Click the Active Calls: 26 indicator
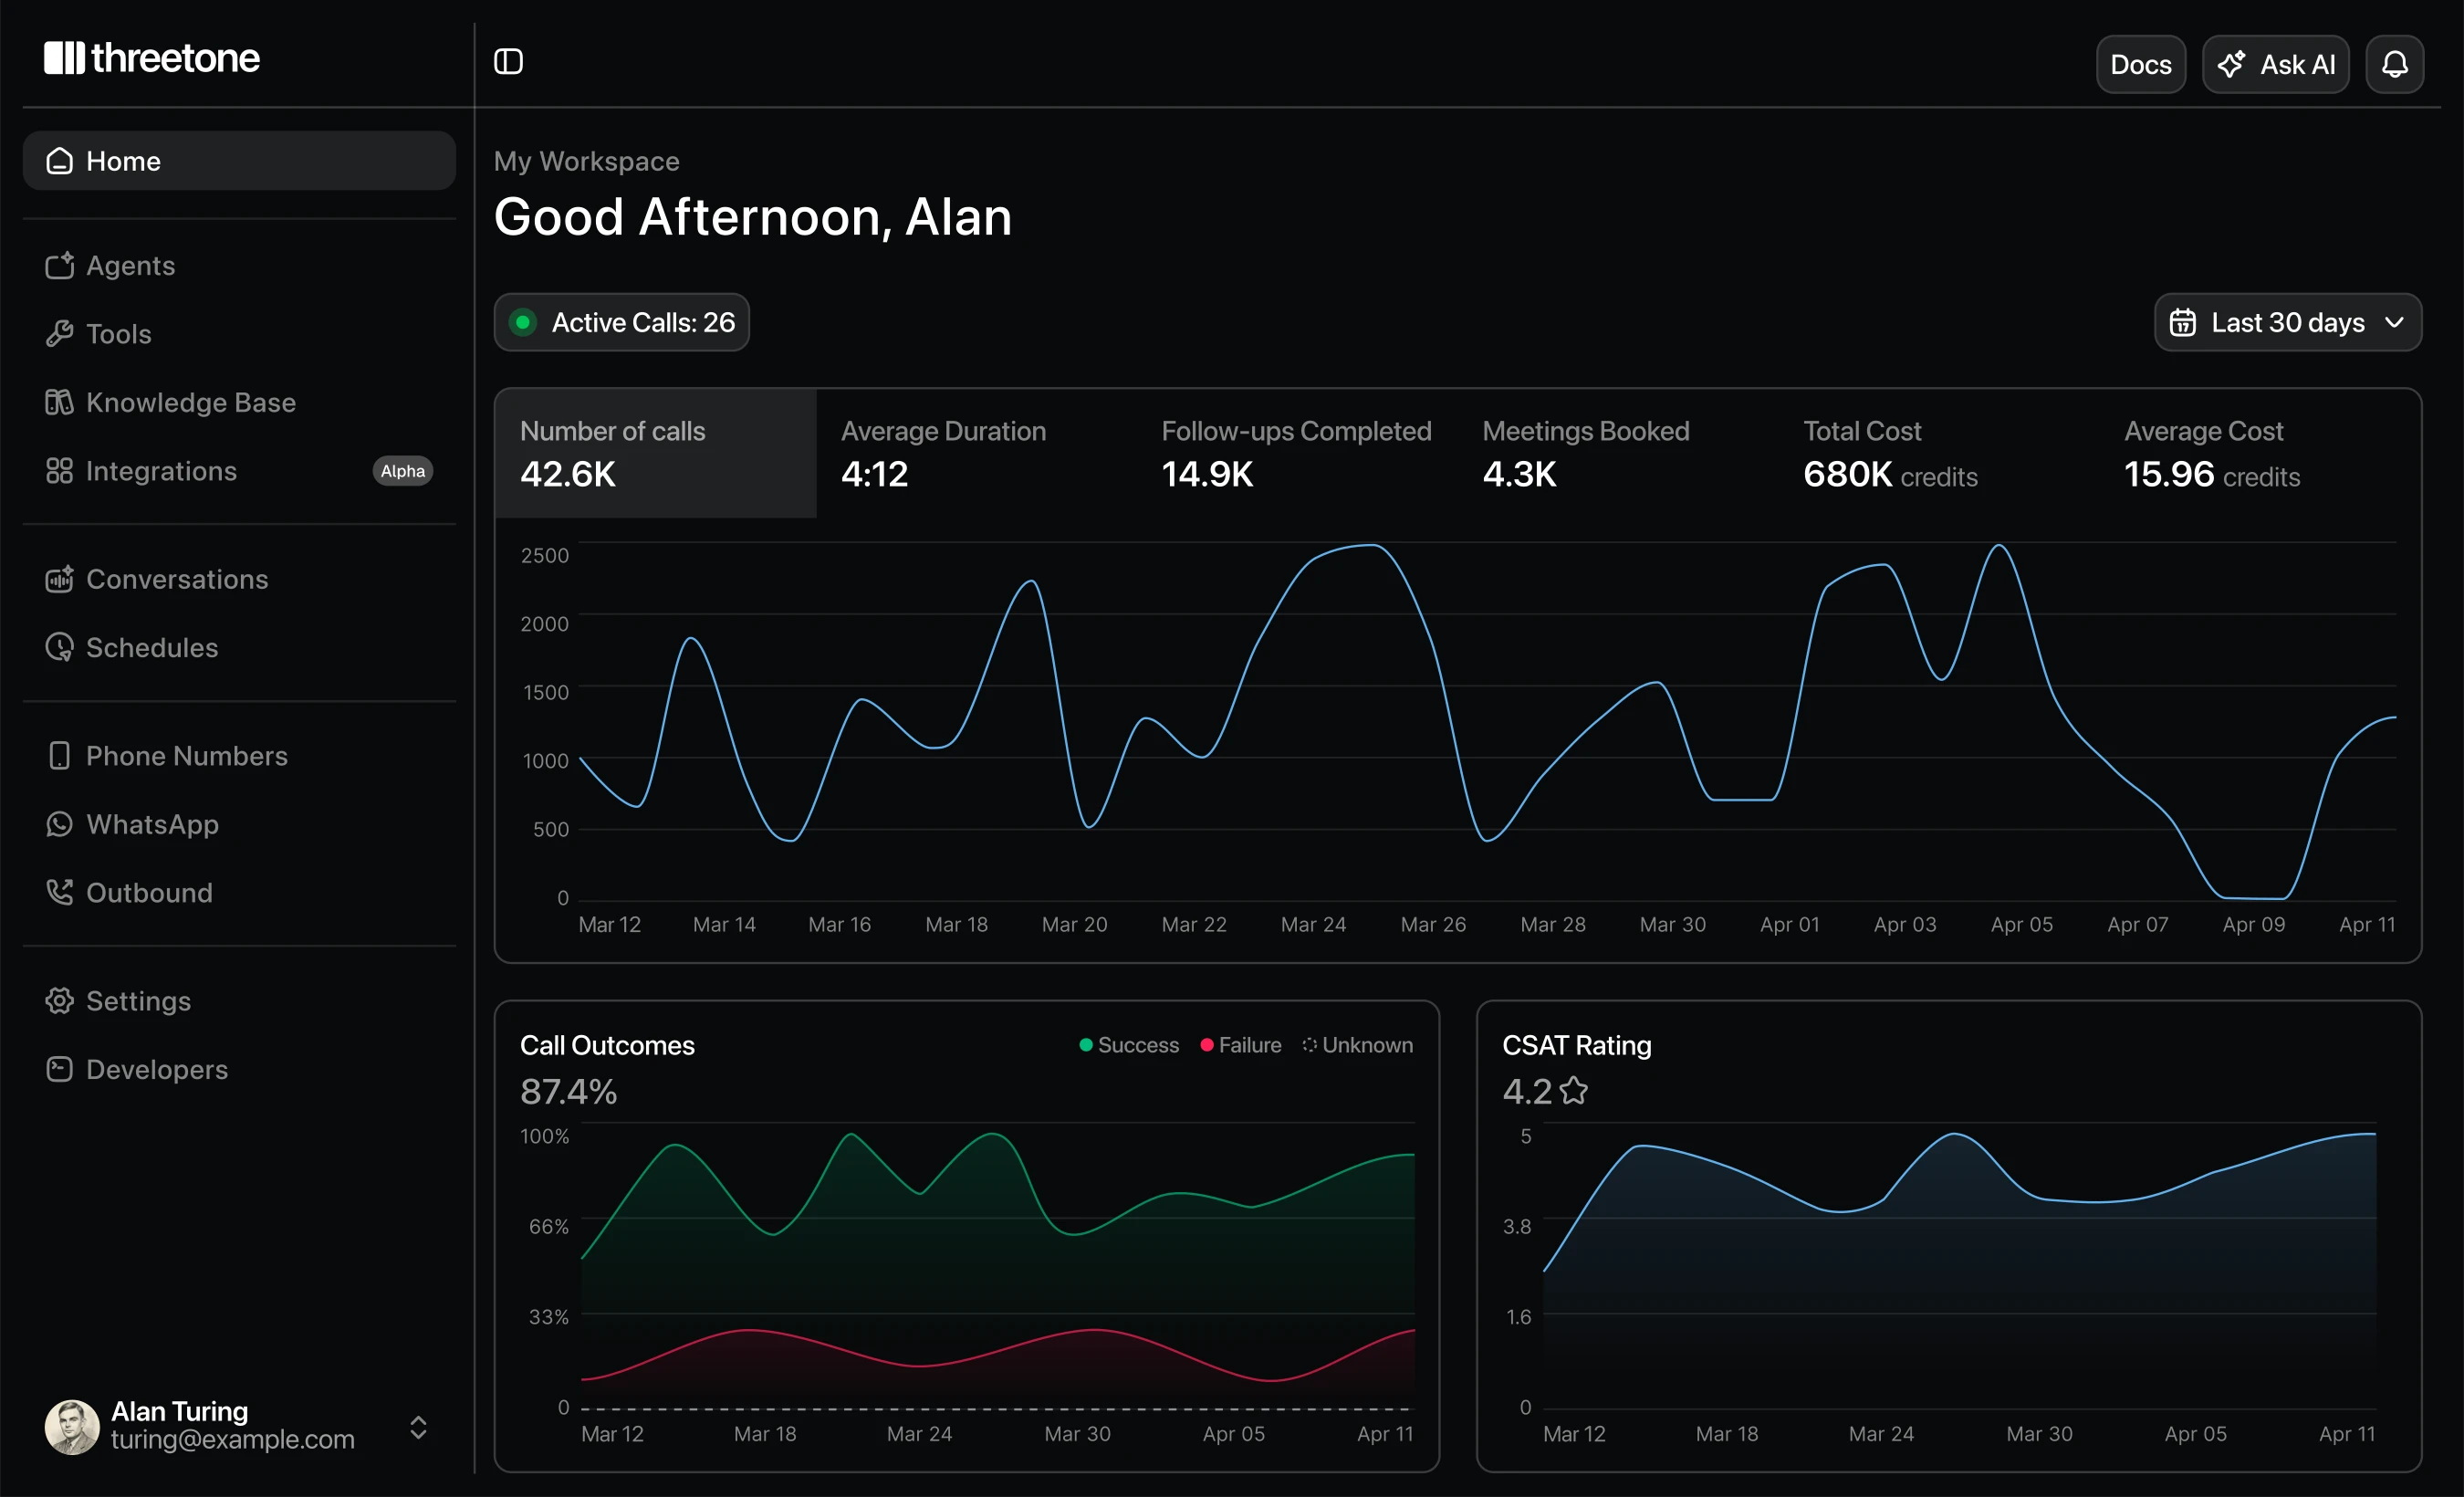The image size is (2464, 1497). [622, 322]
